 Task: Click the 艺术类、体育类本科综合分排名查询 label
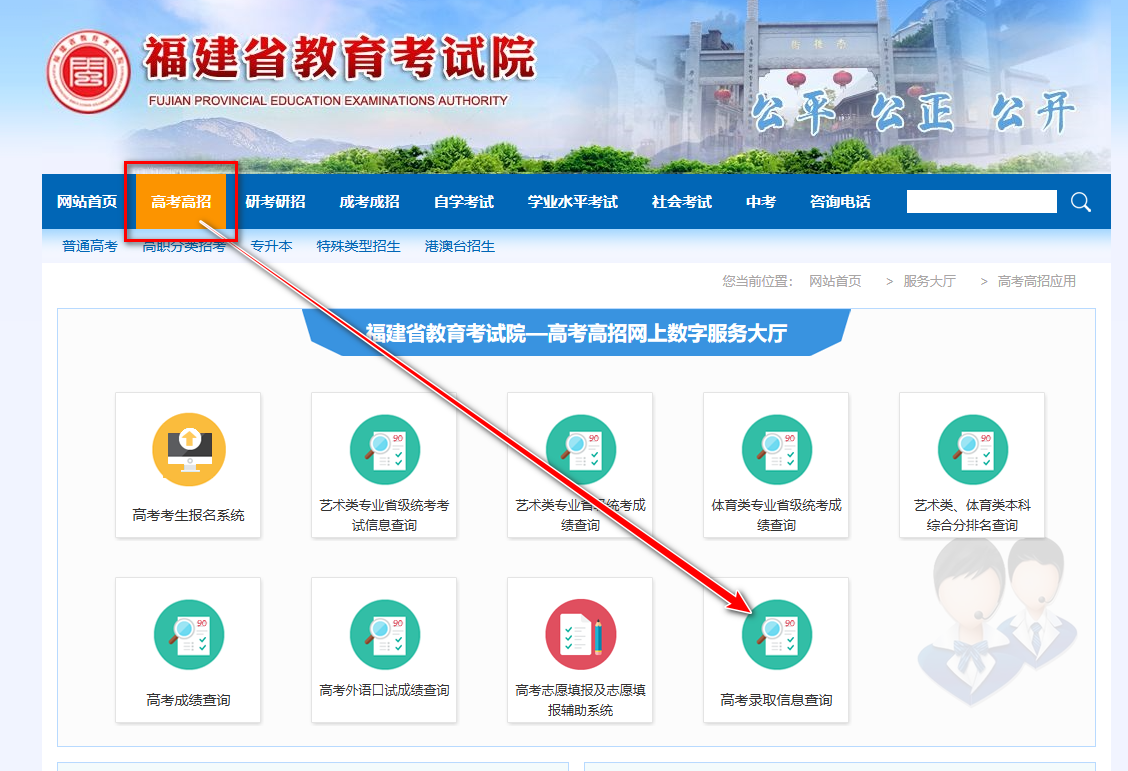click(972, 515)
